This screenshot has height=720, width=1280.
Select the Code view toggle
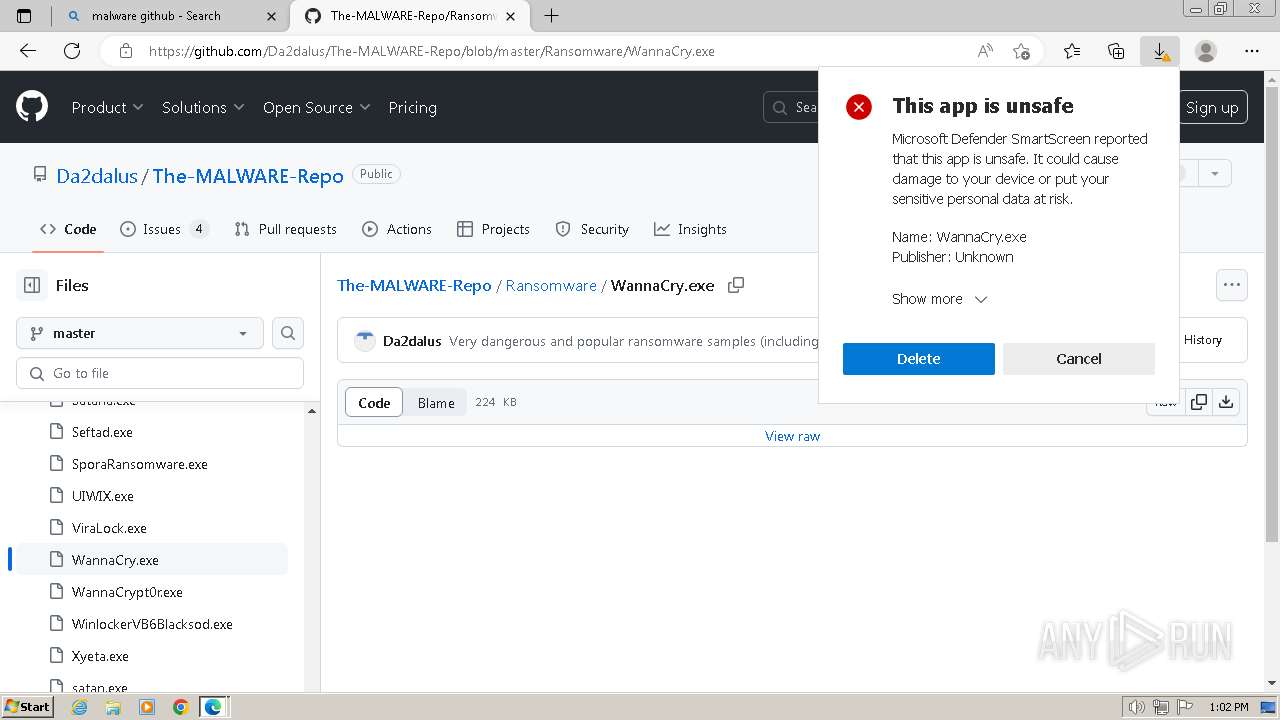coord(374,402)
